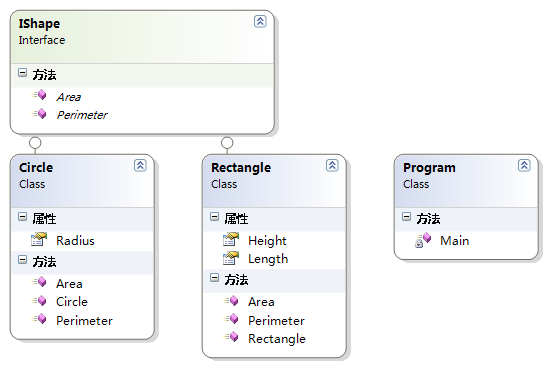Click the Perimeter method icon in IShape
547x366 pixels.
(39, 114)
